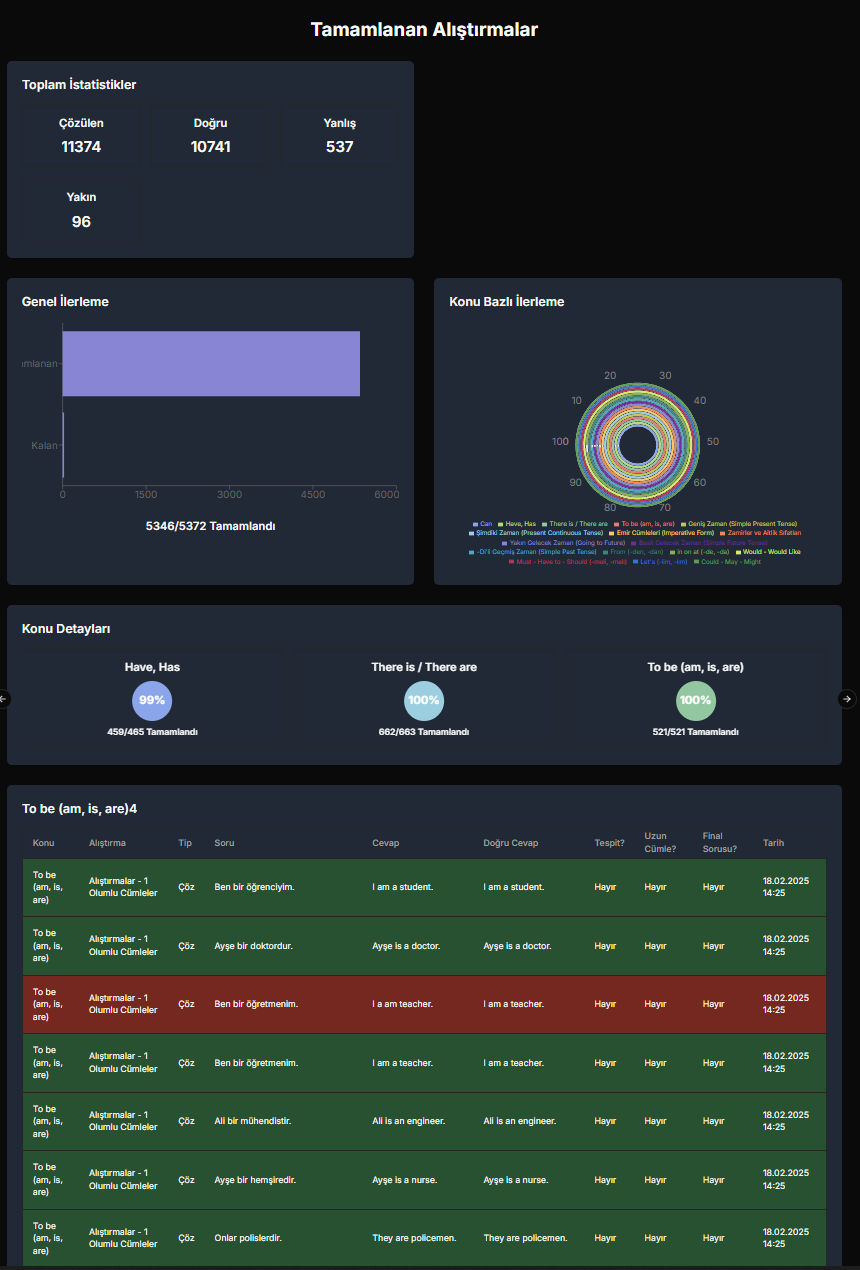This screenshot has height=1270, width=860.
Task: Click the Konu column header
Action: pyautogui.click(x=43, y=843)
